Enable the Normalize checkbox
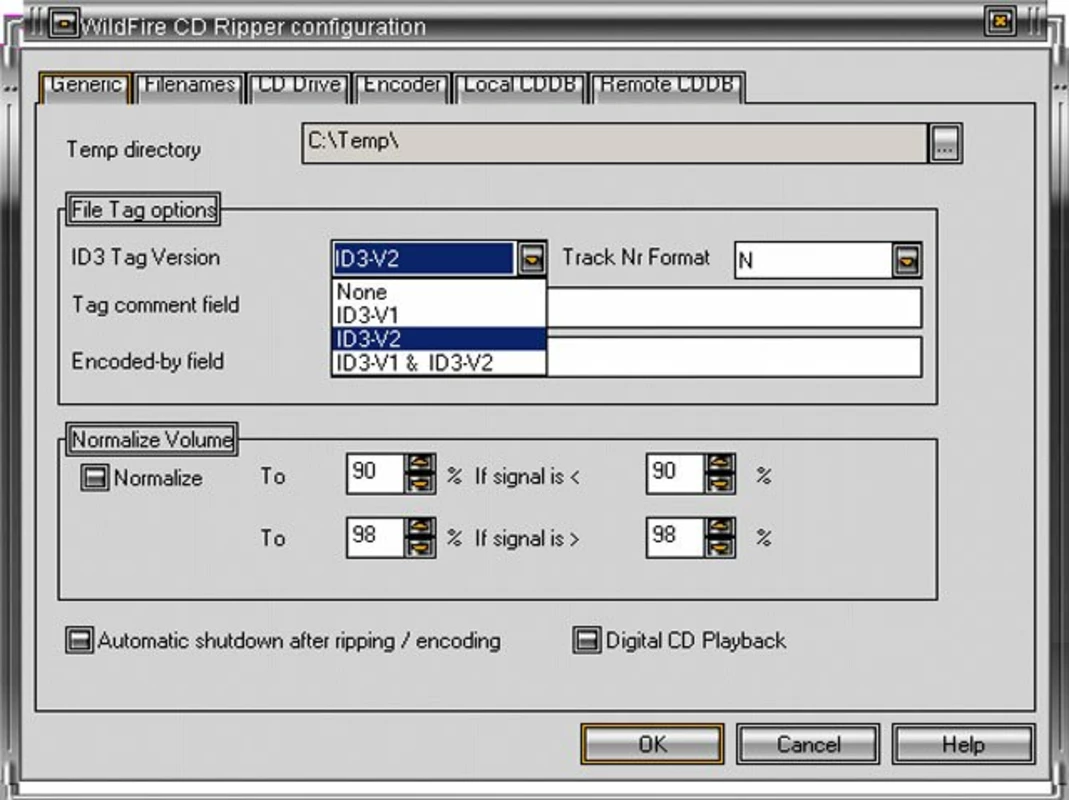This screenshot has width=1069, height=800. click(94, 477)
